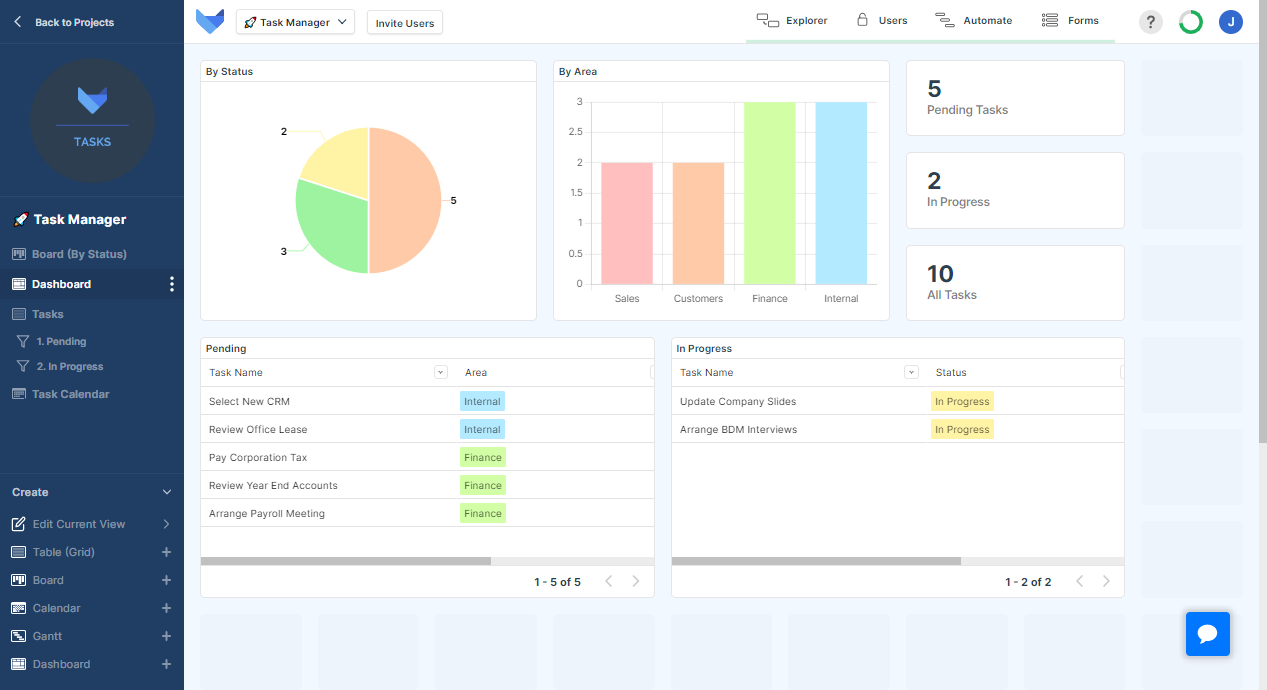1267x690 pixels.
Task: Click the J user avatar
Action: 1231,22
